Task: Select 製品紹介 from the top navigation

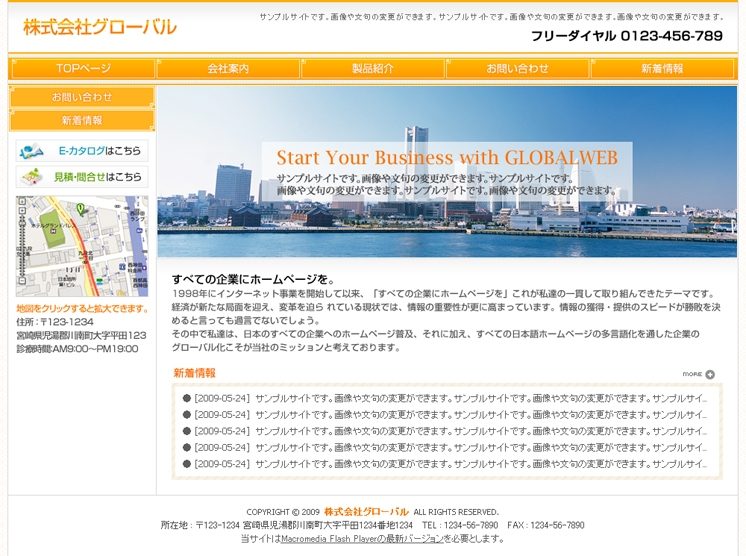Action: [x=372, y=69]
